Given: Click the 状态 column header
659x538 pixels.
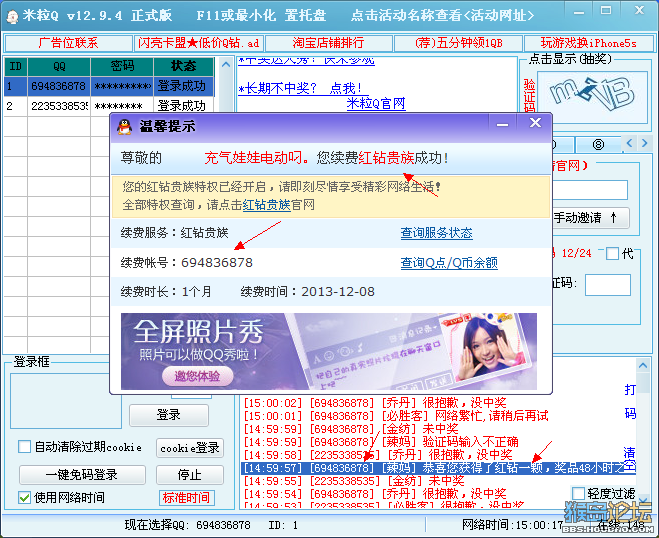Looking at the screenshot, I should 184,66.
